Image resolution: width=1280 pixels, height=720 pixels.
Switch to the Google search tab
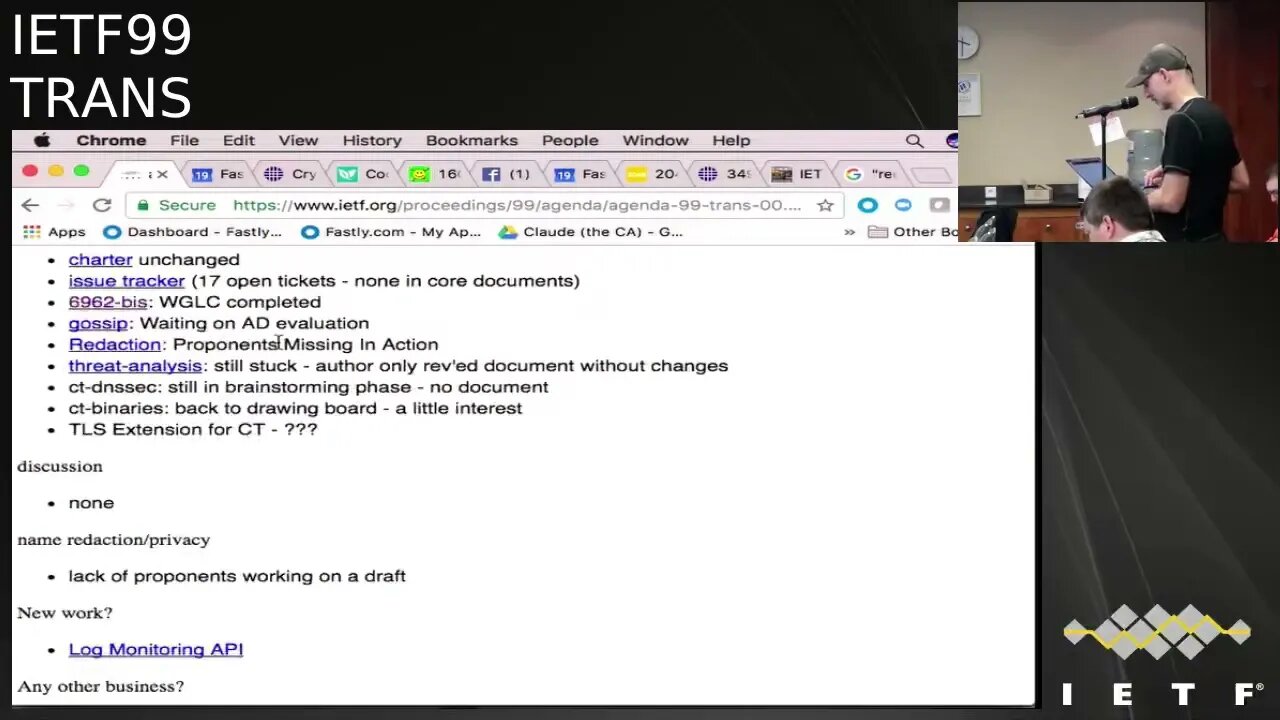[x=869, y=174]
